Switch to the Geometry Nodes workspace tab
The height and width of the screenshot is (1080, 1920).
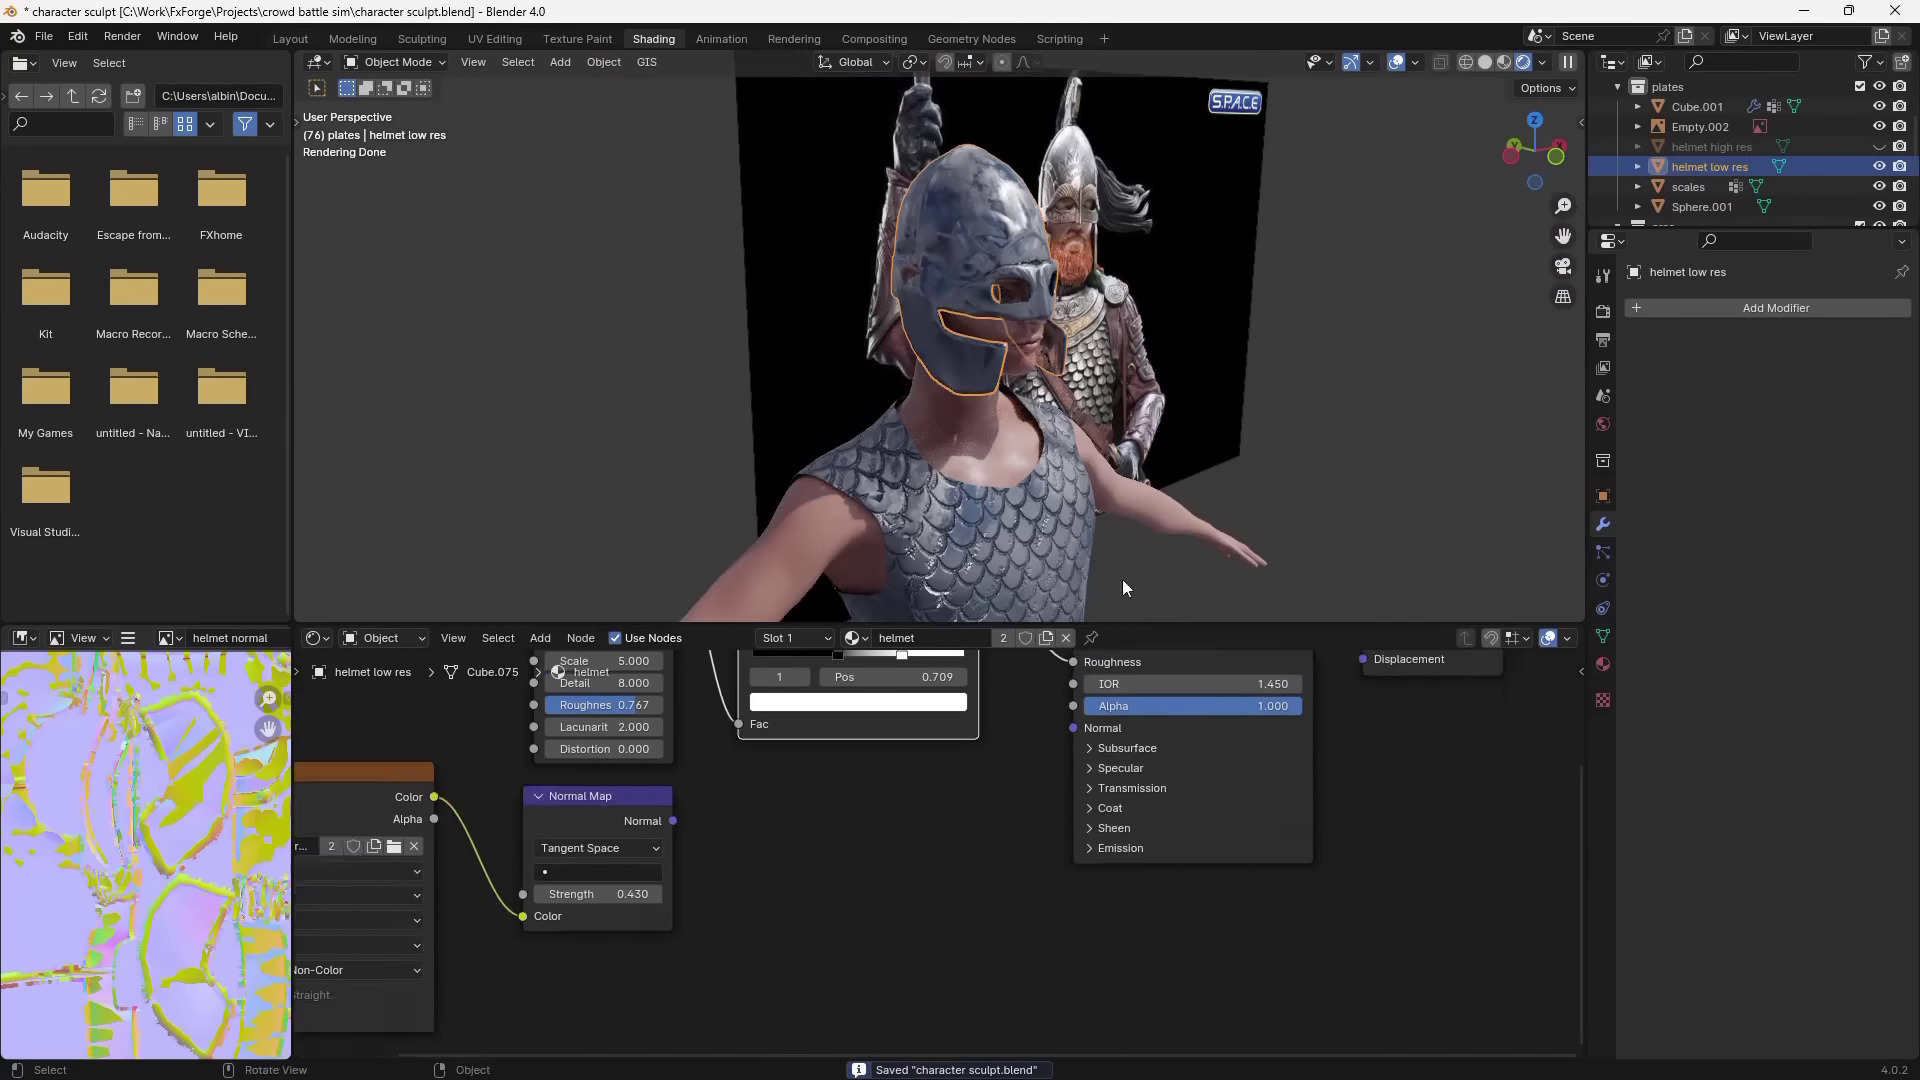(971, 39)
